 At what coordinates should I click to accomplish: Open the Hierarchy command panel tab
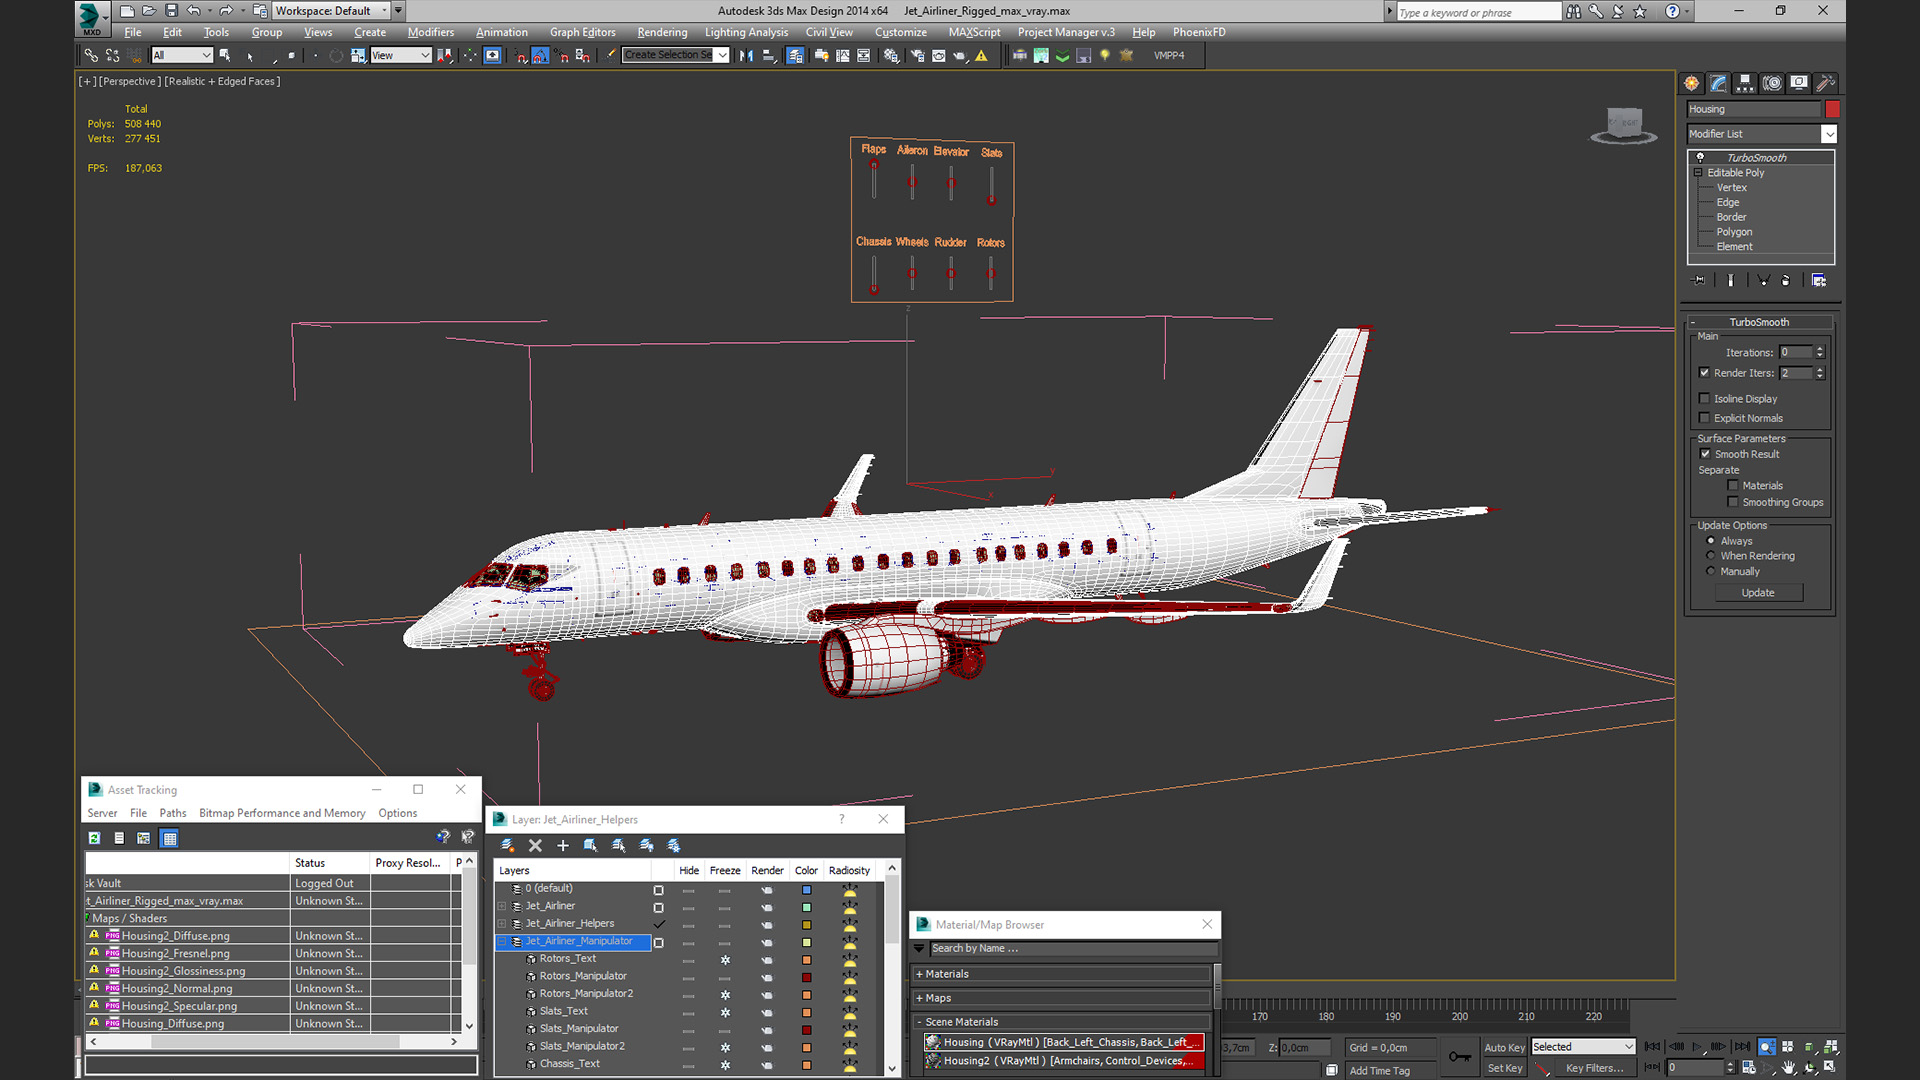coord(1745,83)
